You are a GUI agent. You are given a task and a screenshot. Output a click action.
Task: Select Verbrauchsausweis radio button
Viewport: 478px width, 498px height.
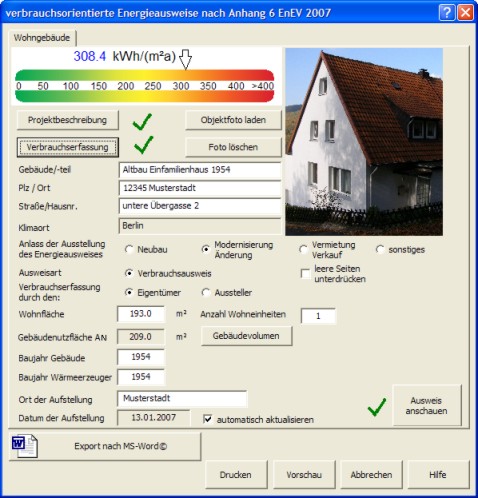(x=129, y=273)
